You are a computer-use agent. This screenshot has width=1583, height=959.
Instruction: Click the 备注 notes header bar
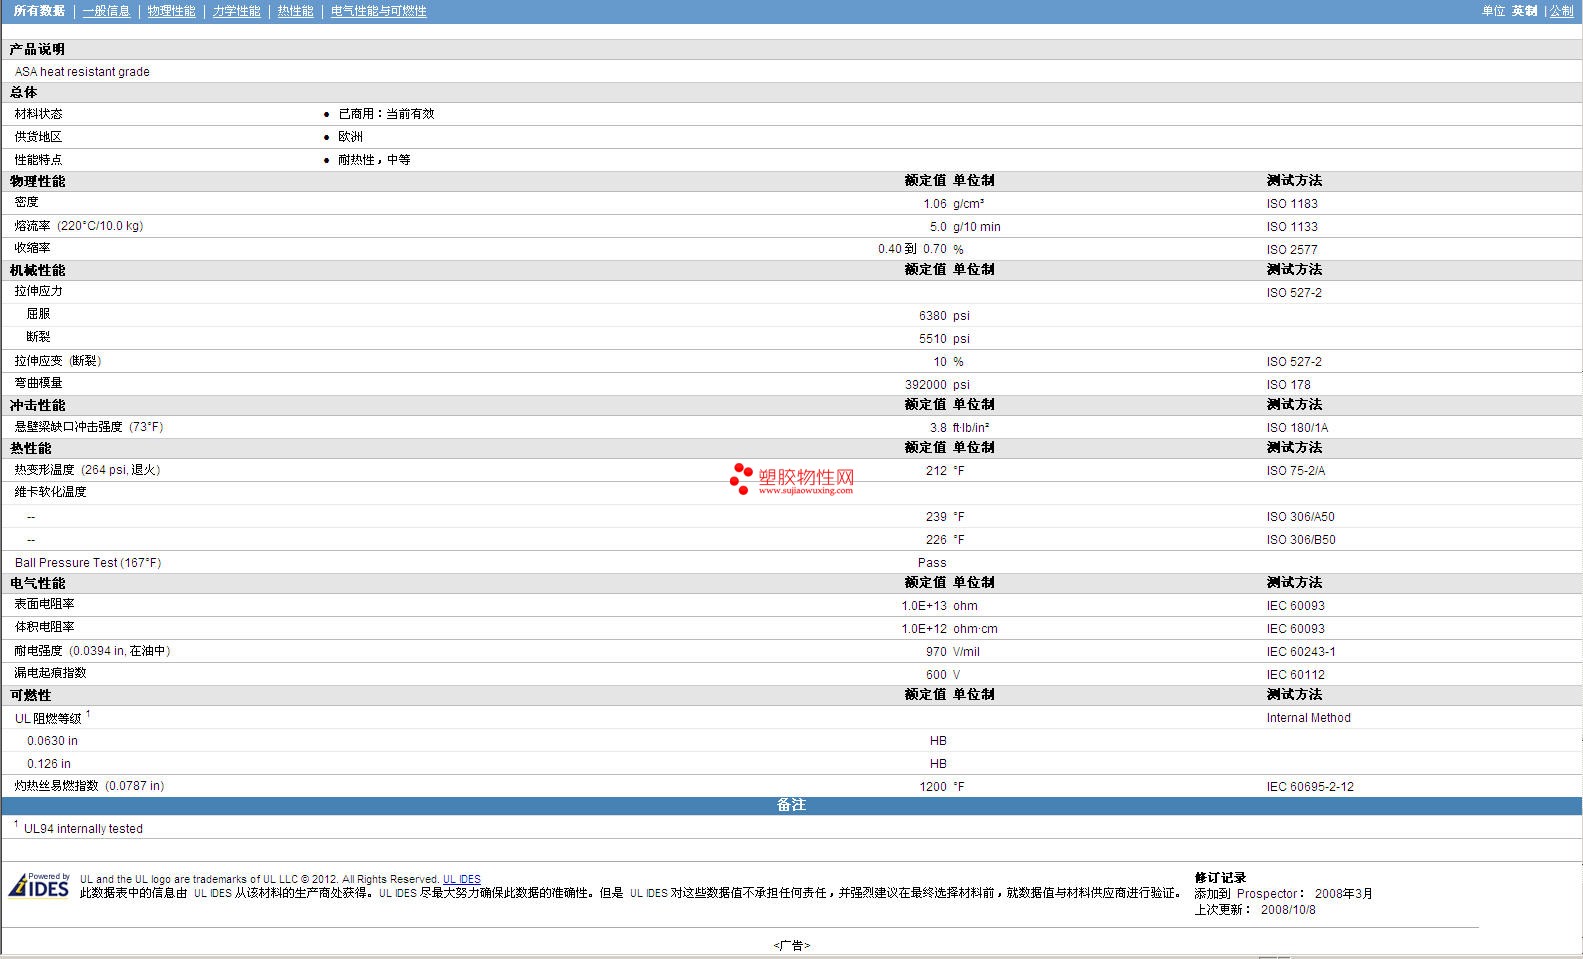[791, 805]
